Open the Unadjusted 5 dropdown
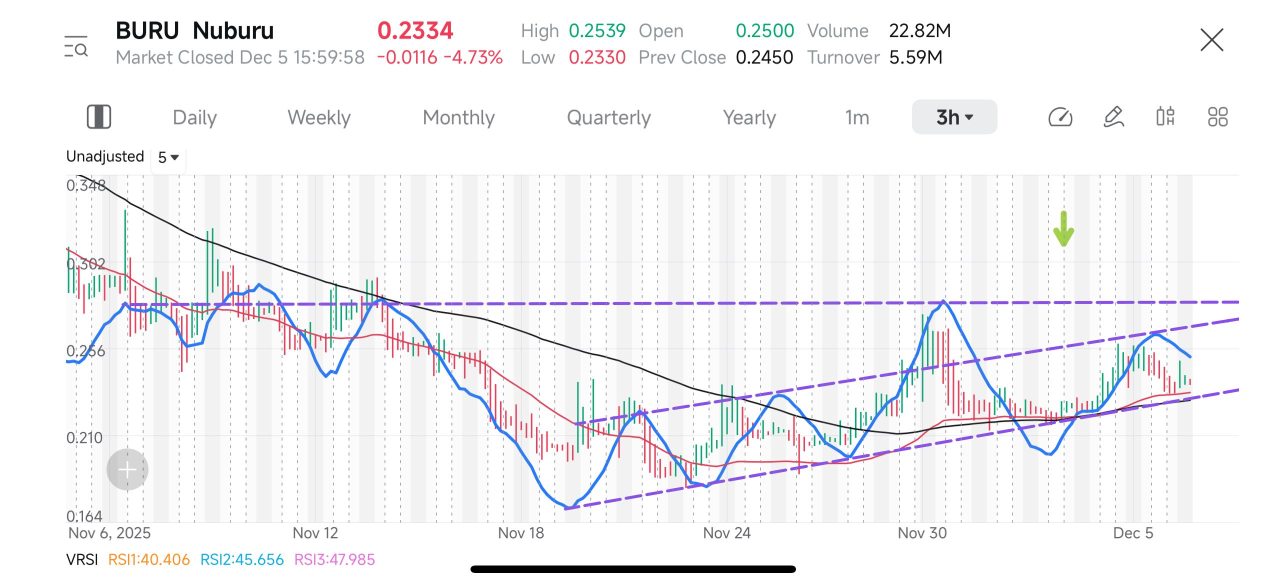Image resolution: width=1266 pixels, height=585 pixels. point(168,157)
